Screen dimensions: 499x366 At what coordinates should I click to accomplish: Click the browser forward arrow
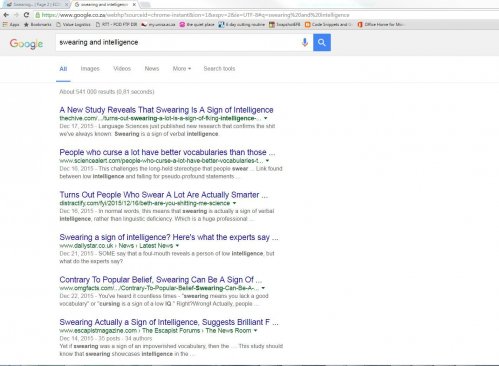[x=16, y=15]
